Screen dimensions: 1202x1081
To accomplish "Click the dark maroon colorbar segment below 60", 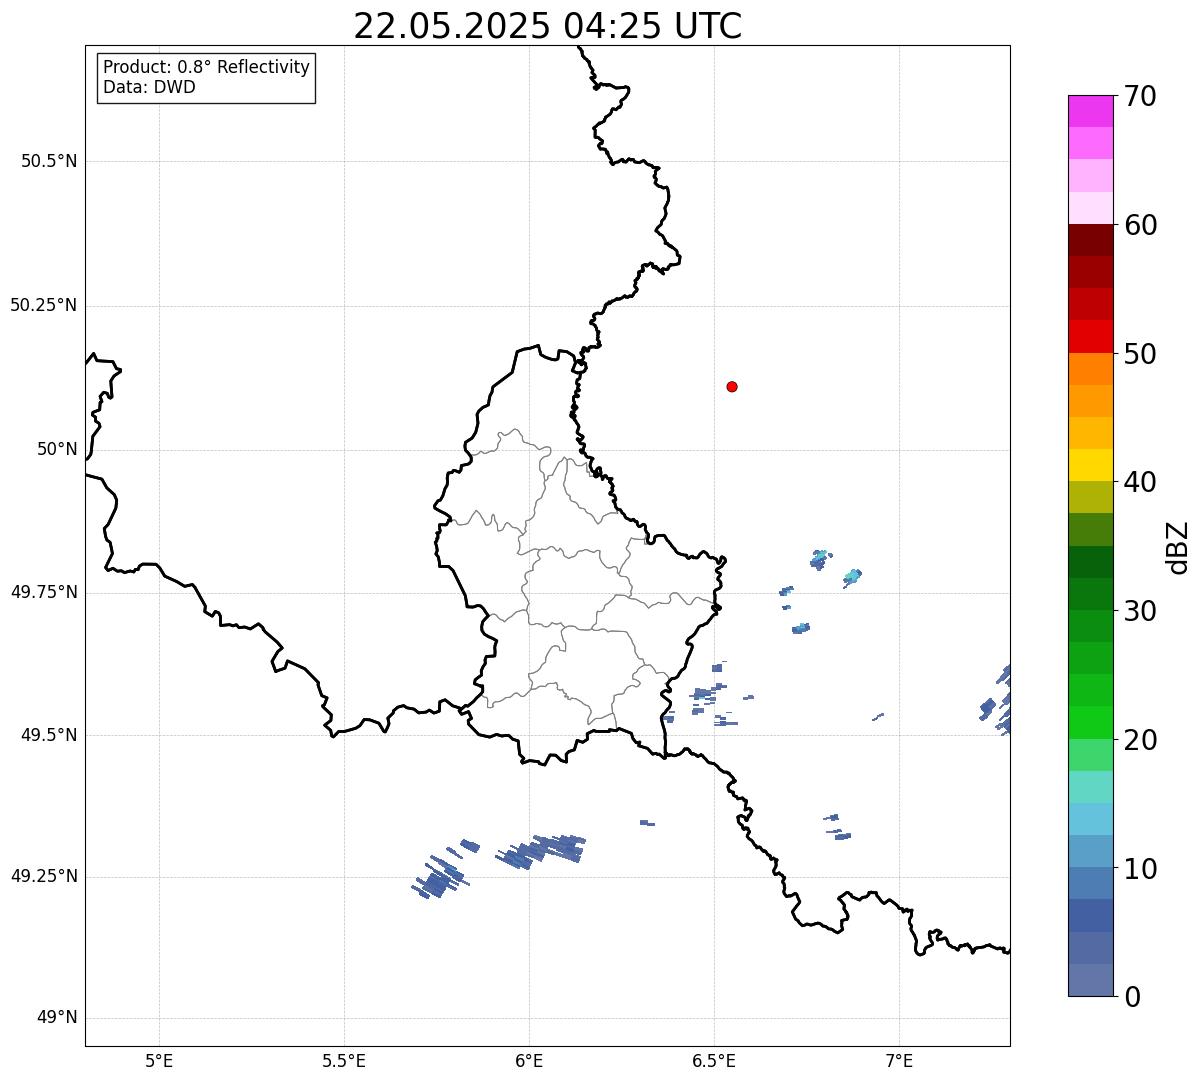I will click(1090, 240).
